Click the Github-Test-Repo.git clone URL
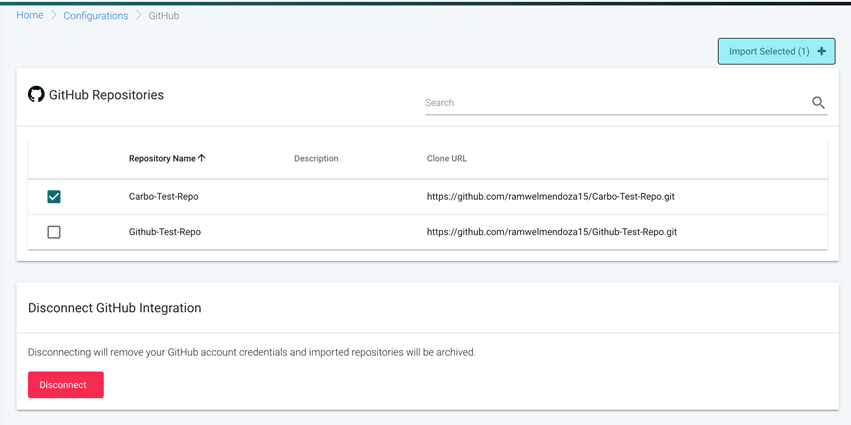Screen dimensions: 851x425 click(x=551, y=232)
